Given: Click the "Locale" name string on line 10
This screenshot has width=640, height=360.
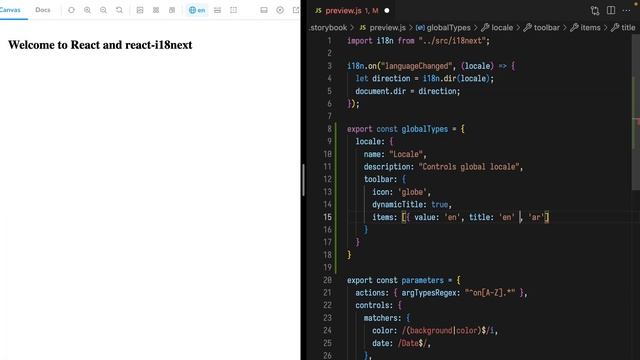Looking at the screenshot, I should point(406,154).
